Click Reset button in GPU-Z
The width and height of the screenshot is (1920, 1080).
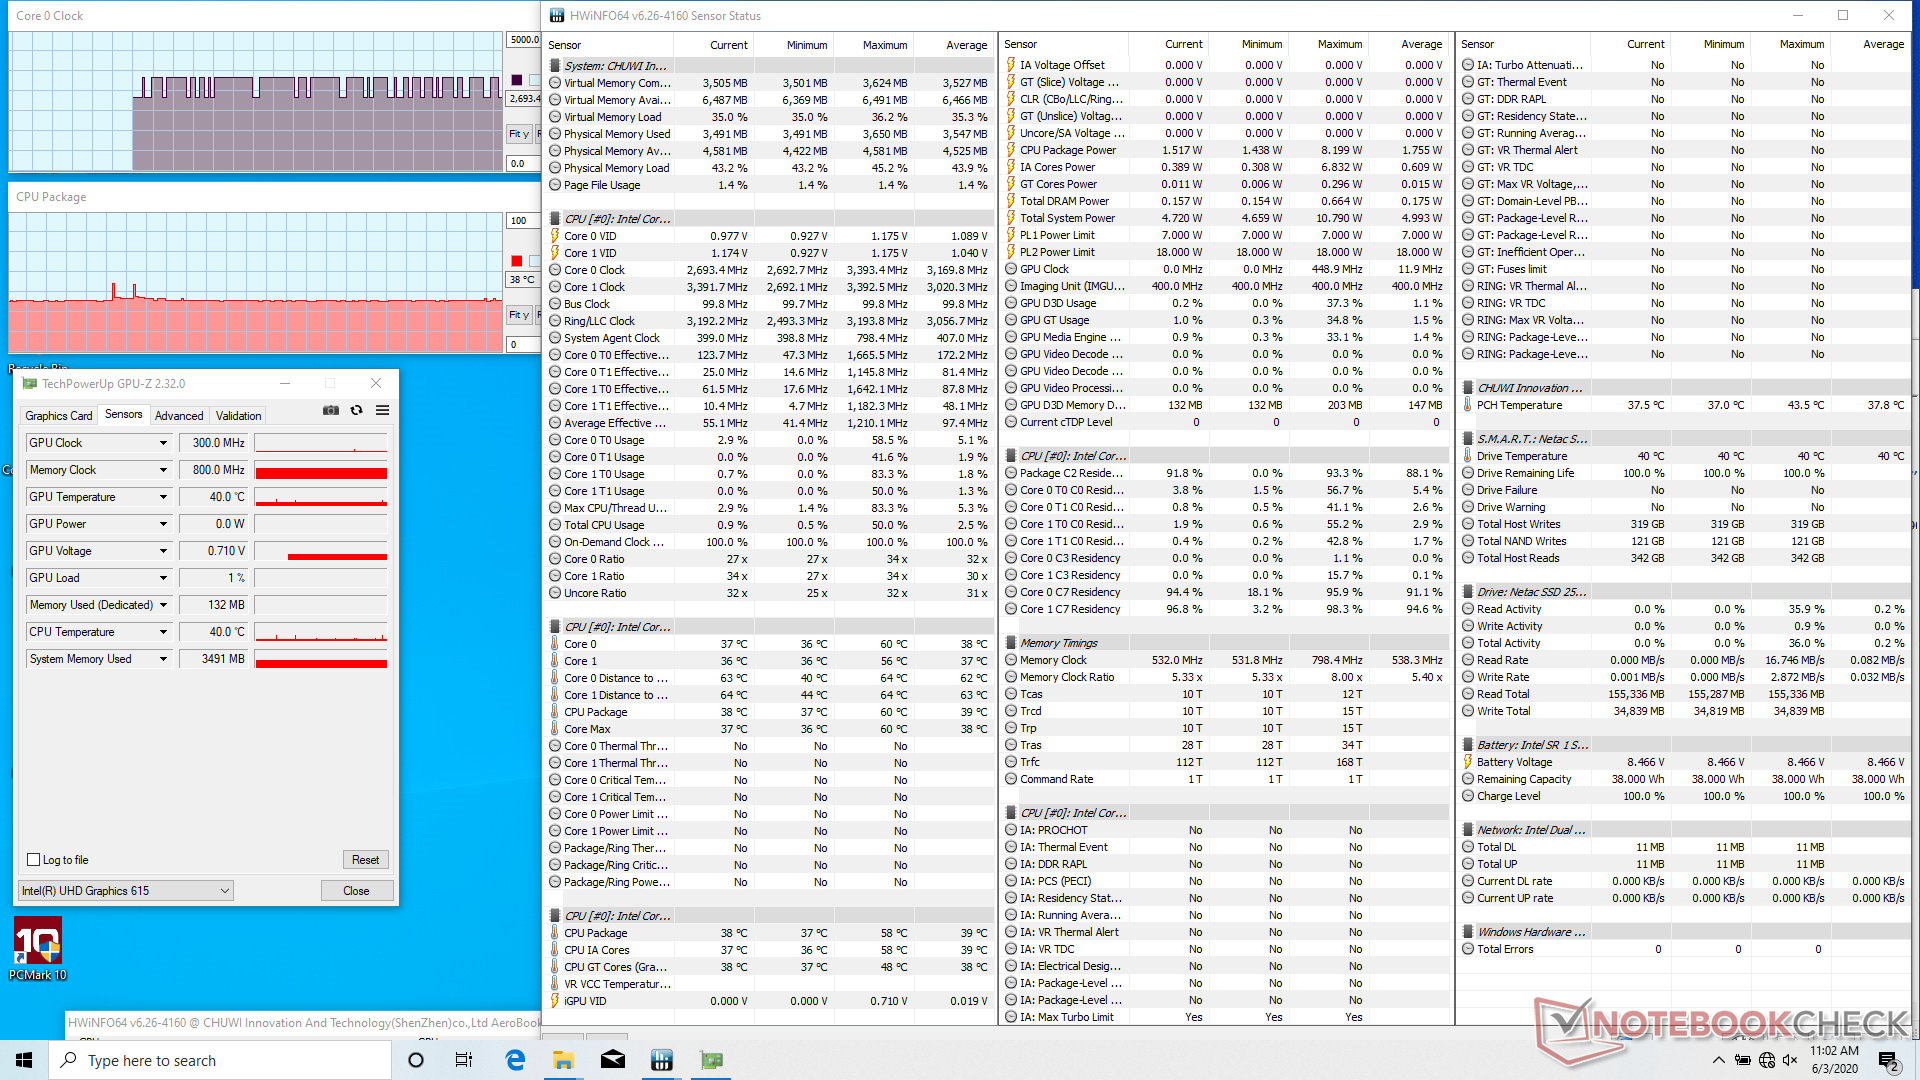coord(365,860)
